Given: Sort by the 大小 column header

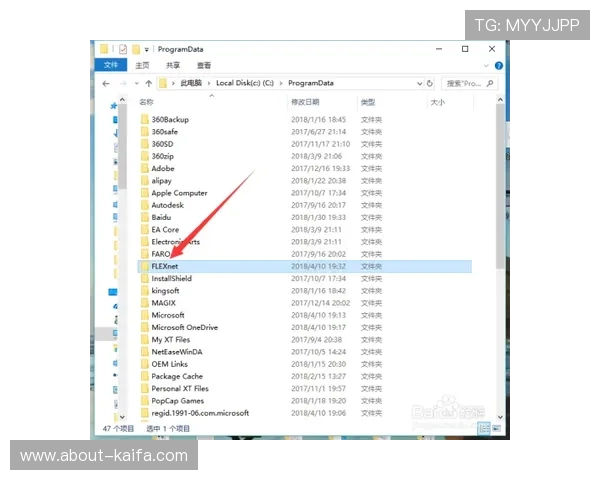Looking at the screenshot, I should pos(438,102).
